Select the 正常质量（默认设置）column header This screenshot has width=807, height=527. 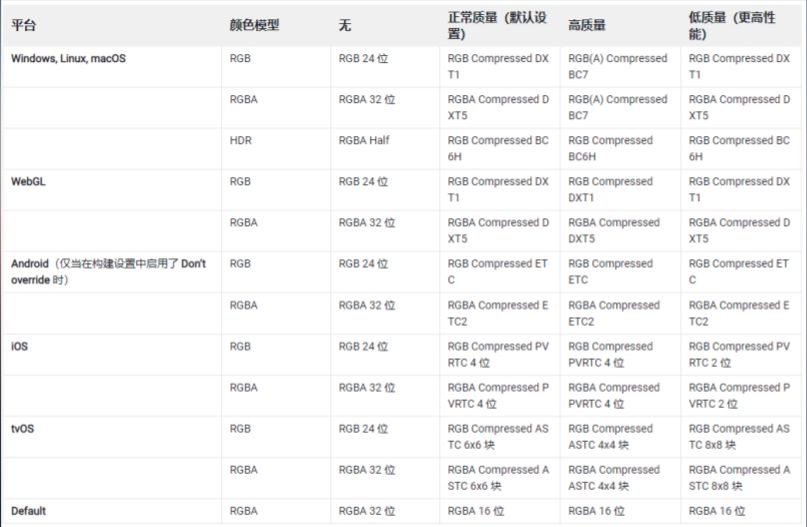[497, 26]
